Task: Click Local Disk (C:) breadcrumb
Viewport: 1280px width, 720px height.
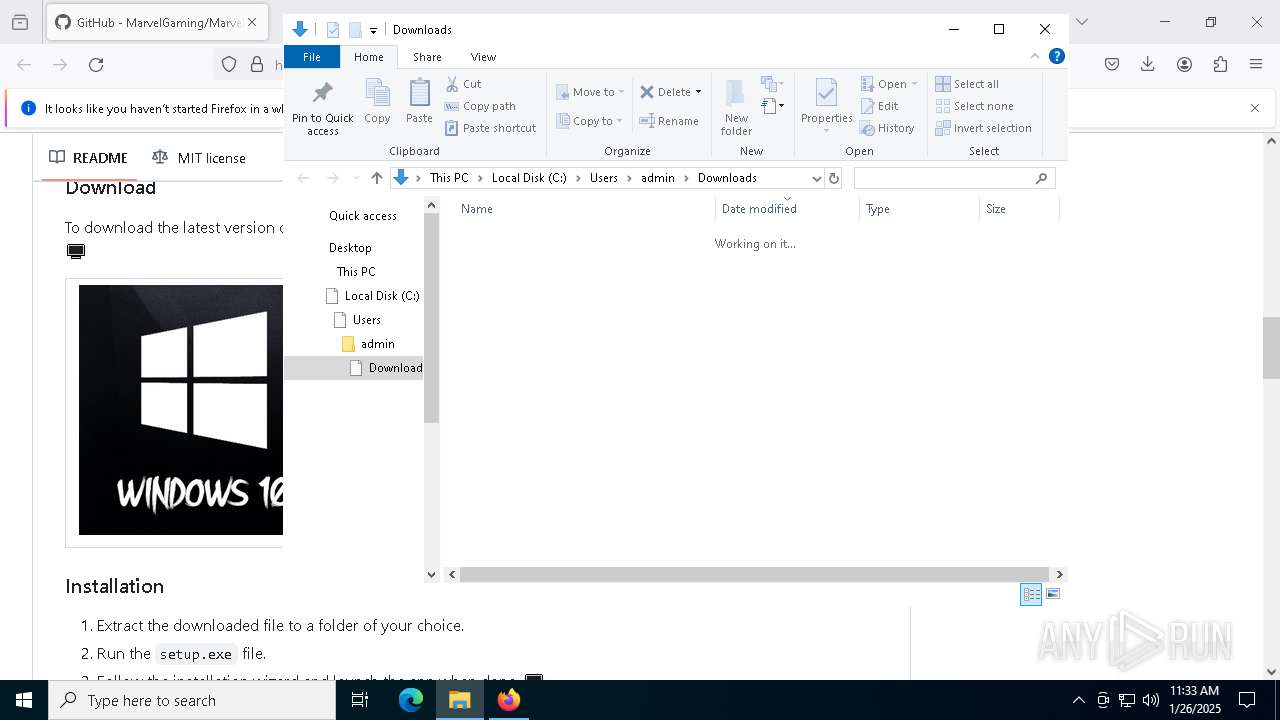Action: 529,178
